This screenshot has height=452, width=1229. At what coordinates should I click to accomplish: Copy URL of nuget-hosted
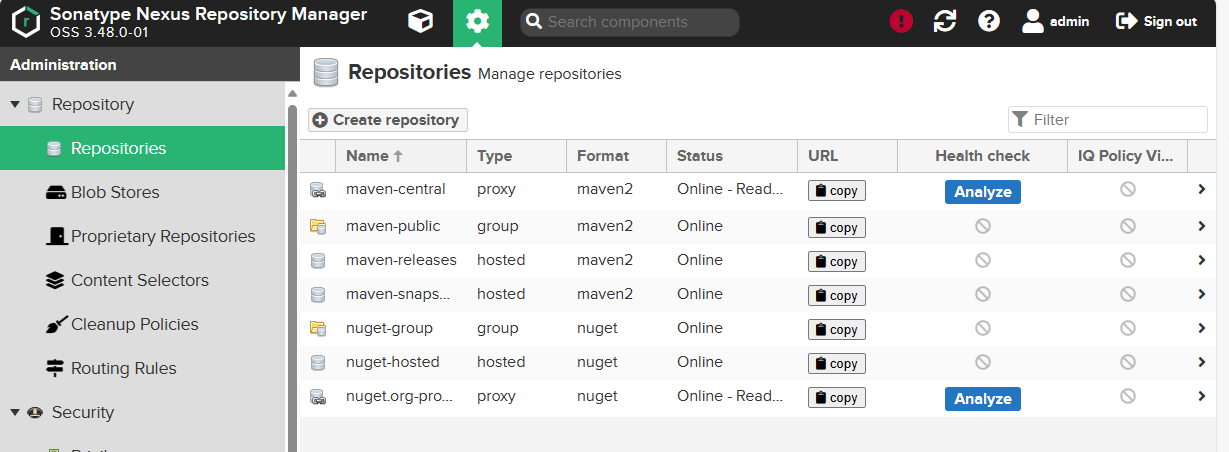click(837, 364)
